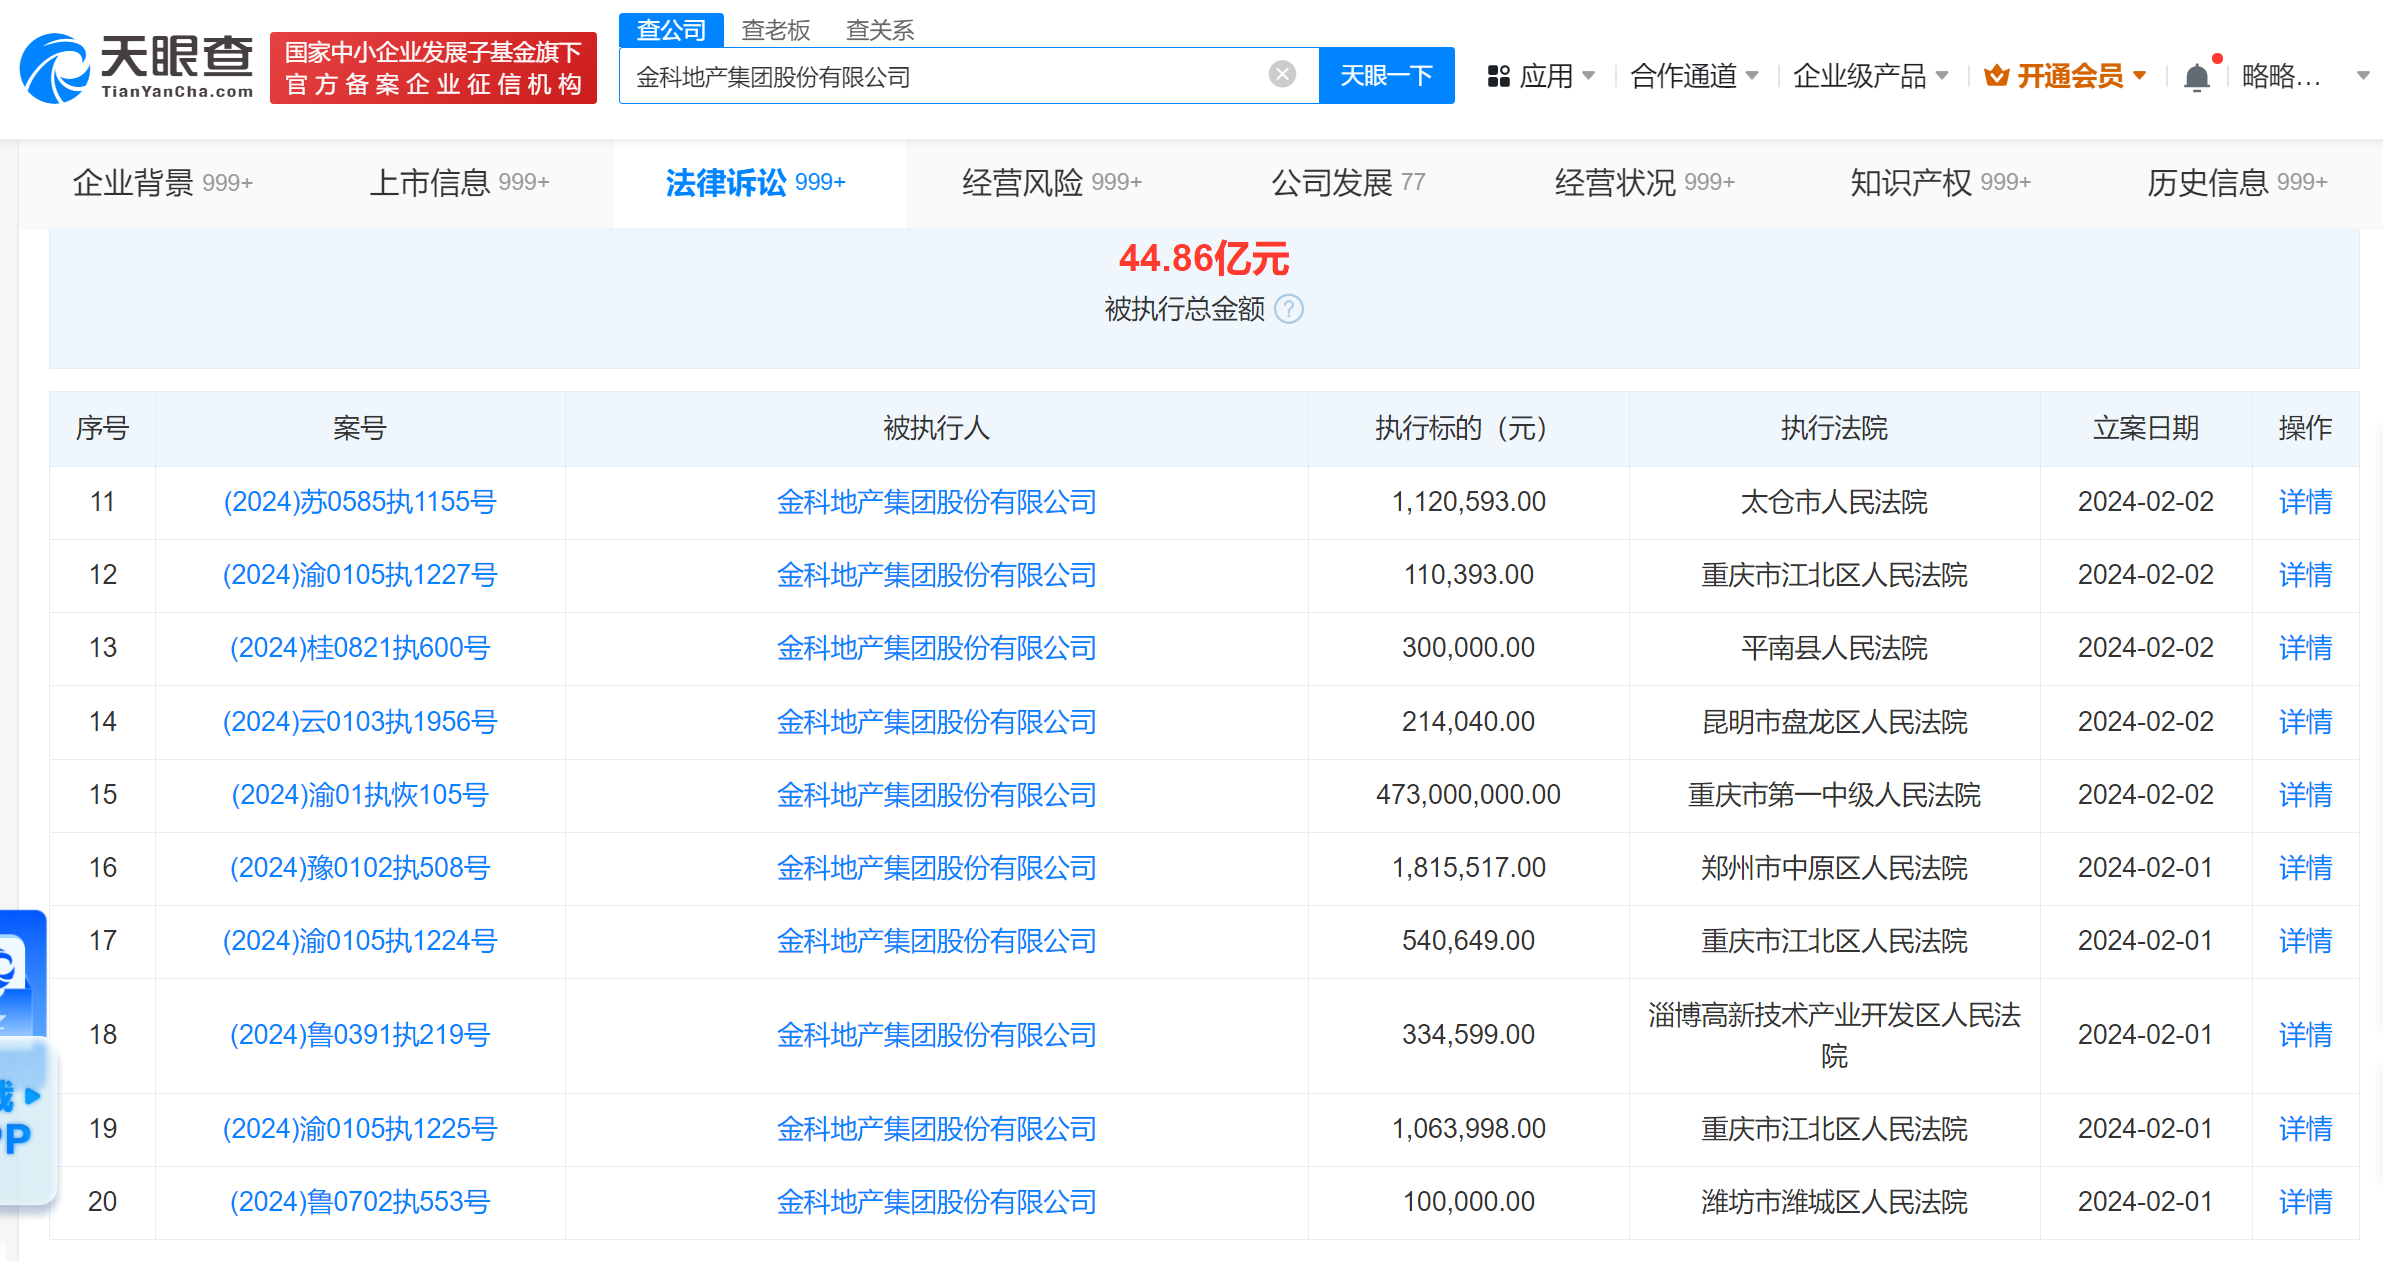The image size is (2383, 1261).
Task: Click the 执行标的（元）column header
Action: click(x=1468, y=429)
